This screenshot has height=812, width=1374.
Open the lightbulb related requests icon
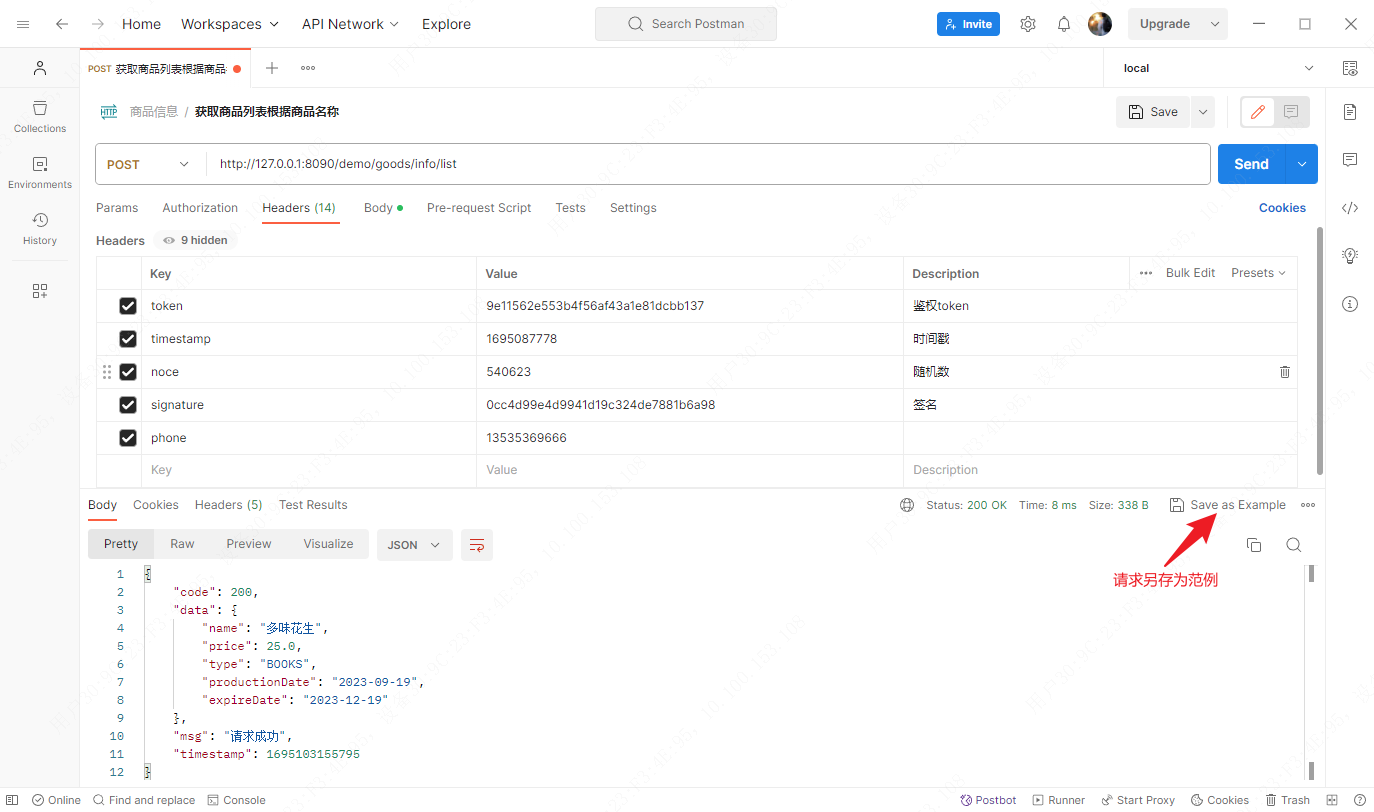tap(1350, 256)
